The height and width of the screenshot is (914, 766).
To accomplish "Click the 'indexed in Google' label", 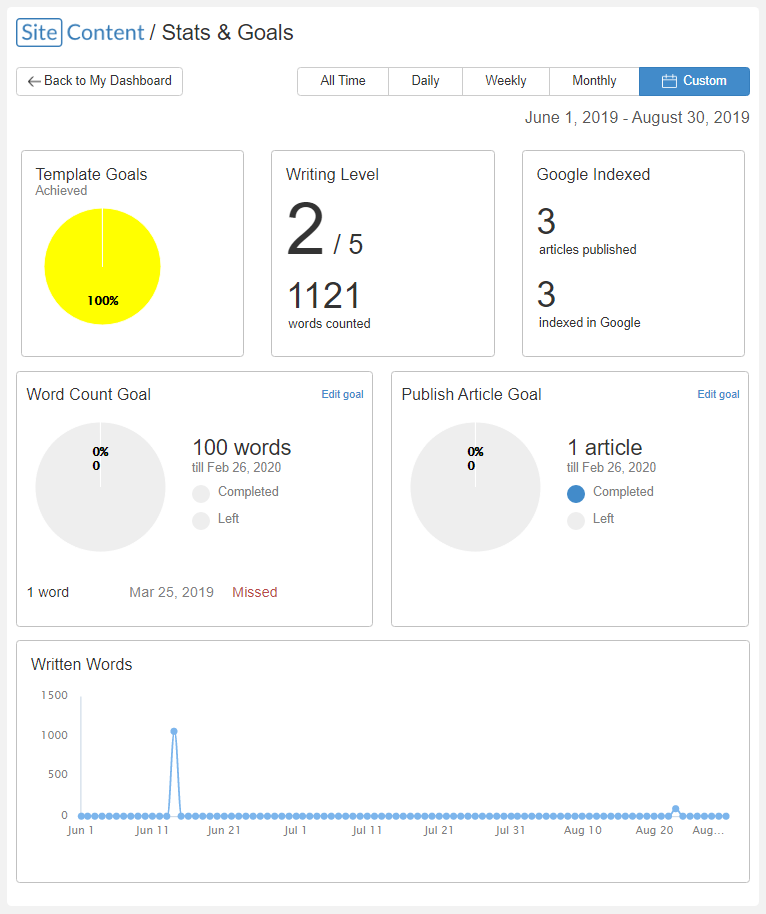I will [x=589, y=323].
